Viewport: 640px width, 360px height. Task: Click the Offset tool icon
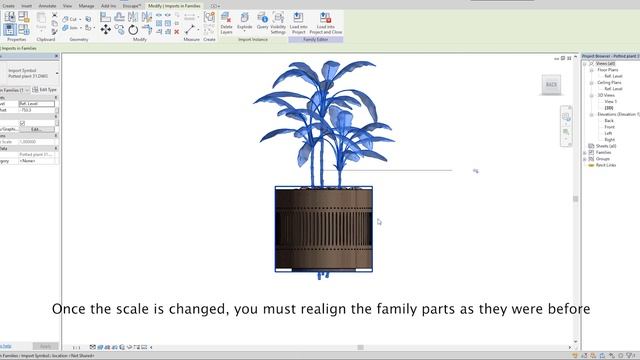click(x=119, y=17)
